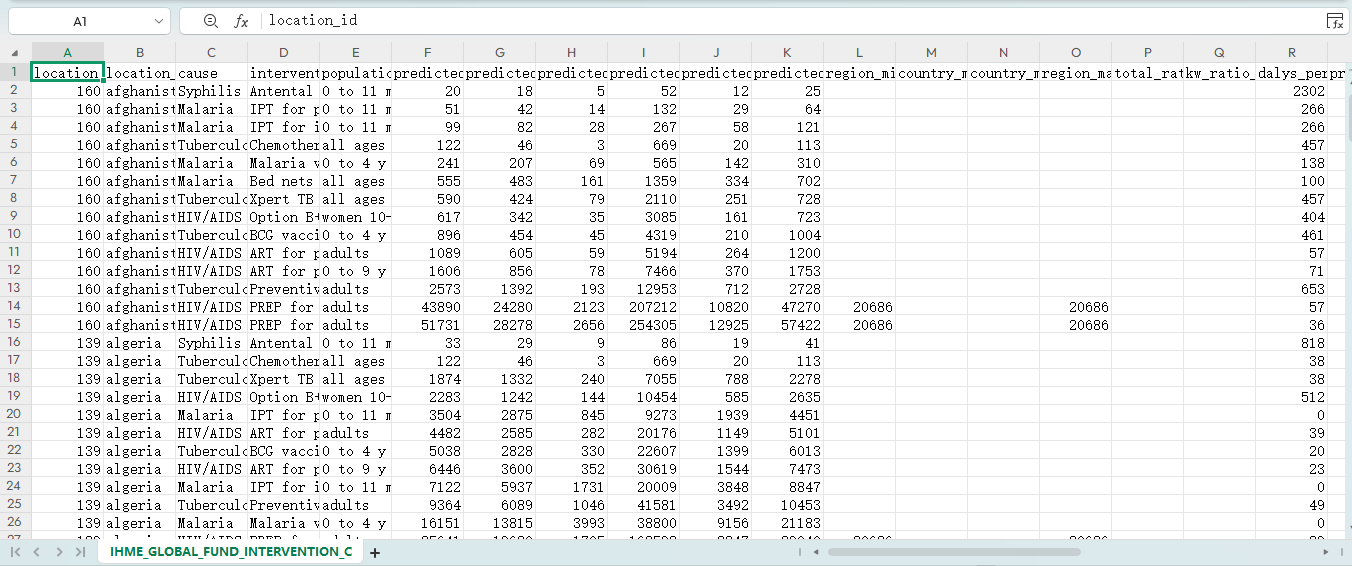
Task: Click 'women 10-' cell in row 9
Action: [x=355, y=216]
